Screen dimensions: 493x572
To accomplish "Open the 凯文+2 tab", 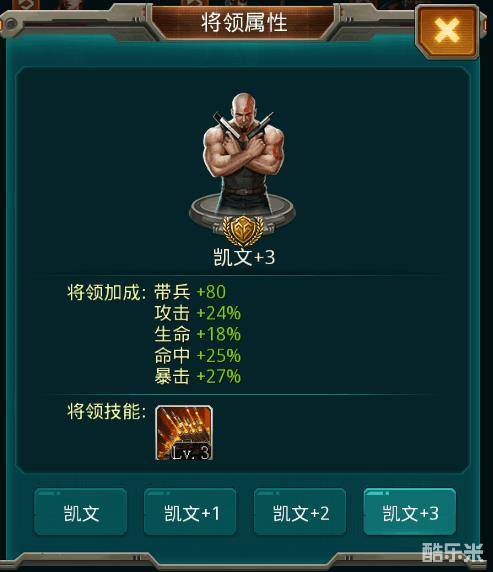I will [300, 512].
